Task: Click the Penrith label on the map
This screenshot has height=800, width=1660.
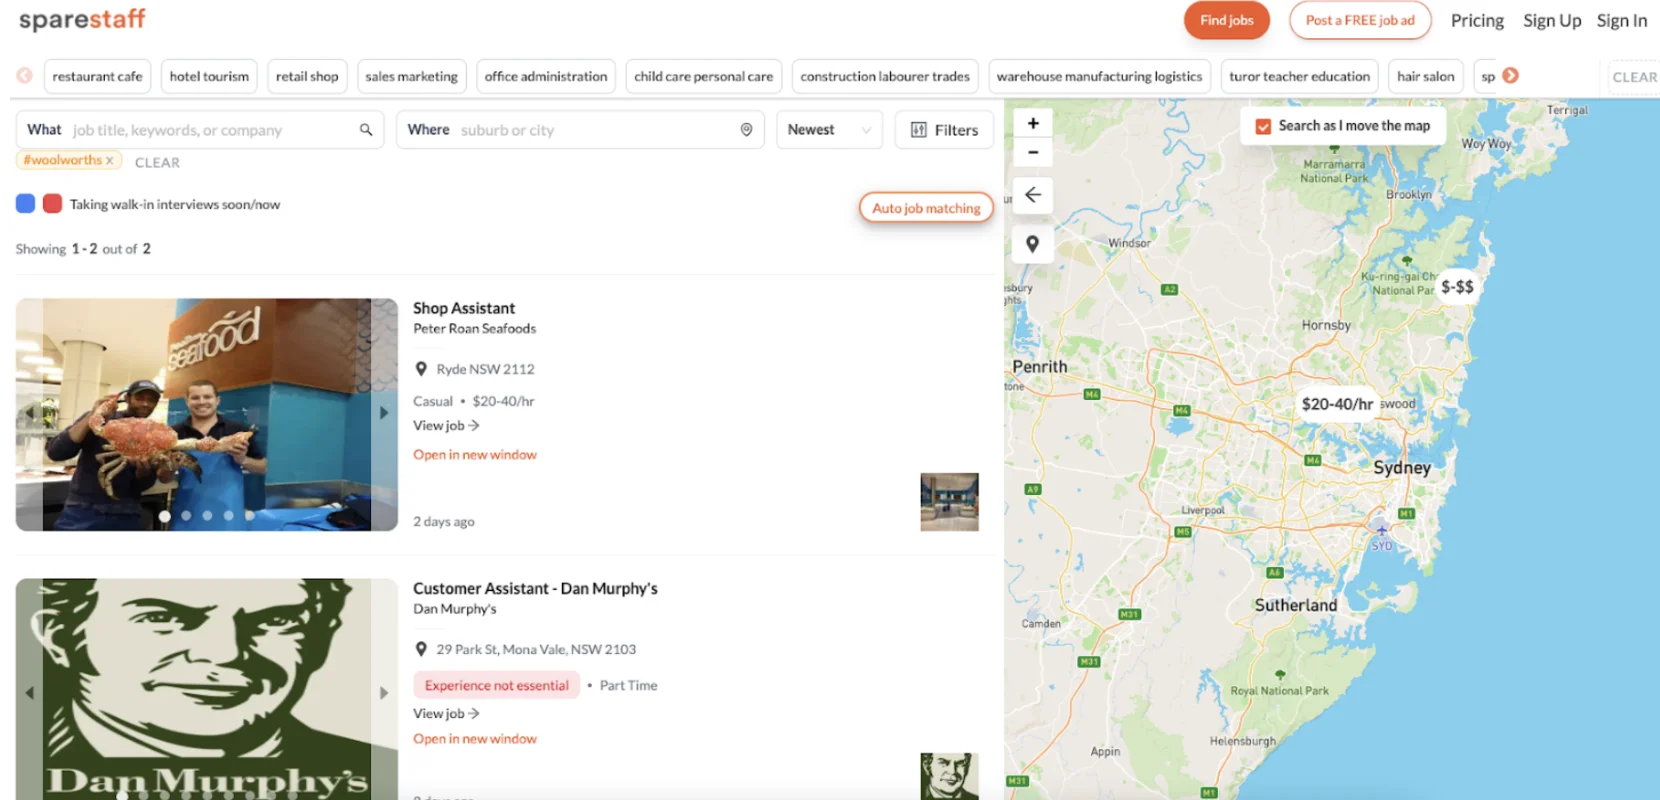Action: 1040,367
